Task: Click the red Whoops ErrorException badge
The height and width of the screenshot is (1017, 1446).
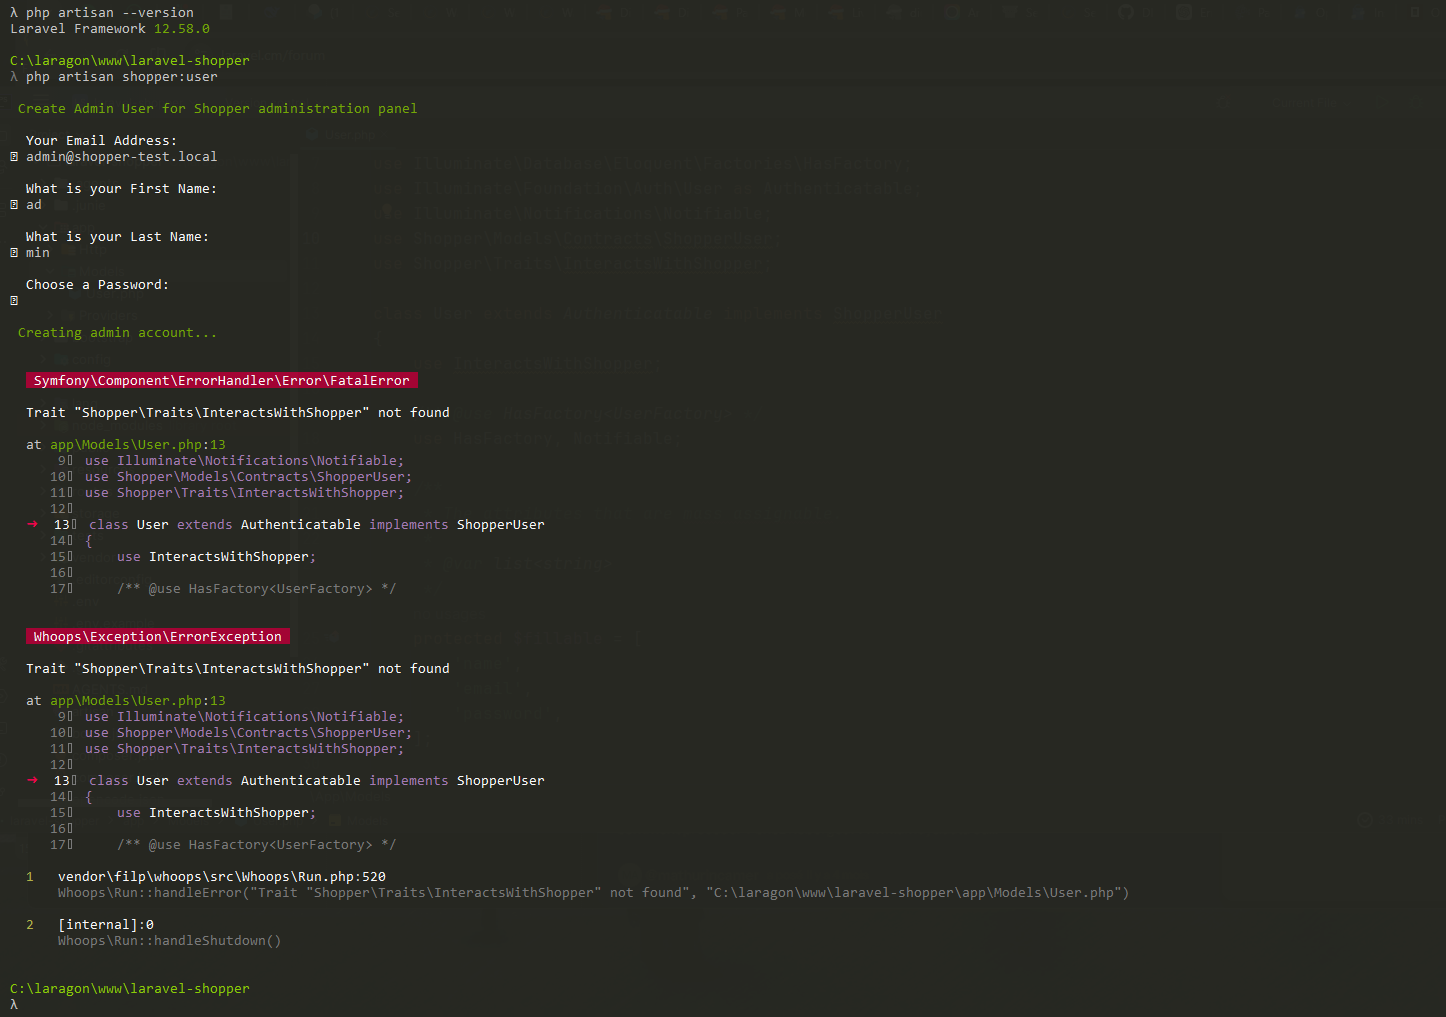Action: pos(158,636)
